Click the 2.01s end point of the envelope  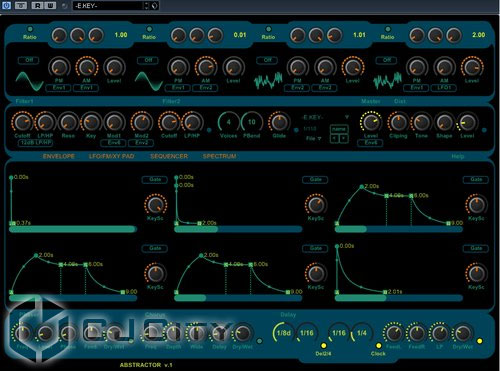pos(385,292)
